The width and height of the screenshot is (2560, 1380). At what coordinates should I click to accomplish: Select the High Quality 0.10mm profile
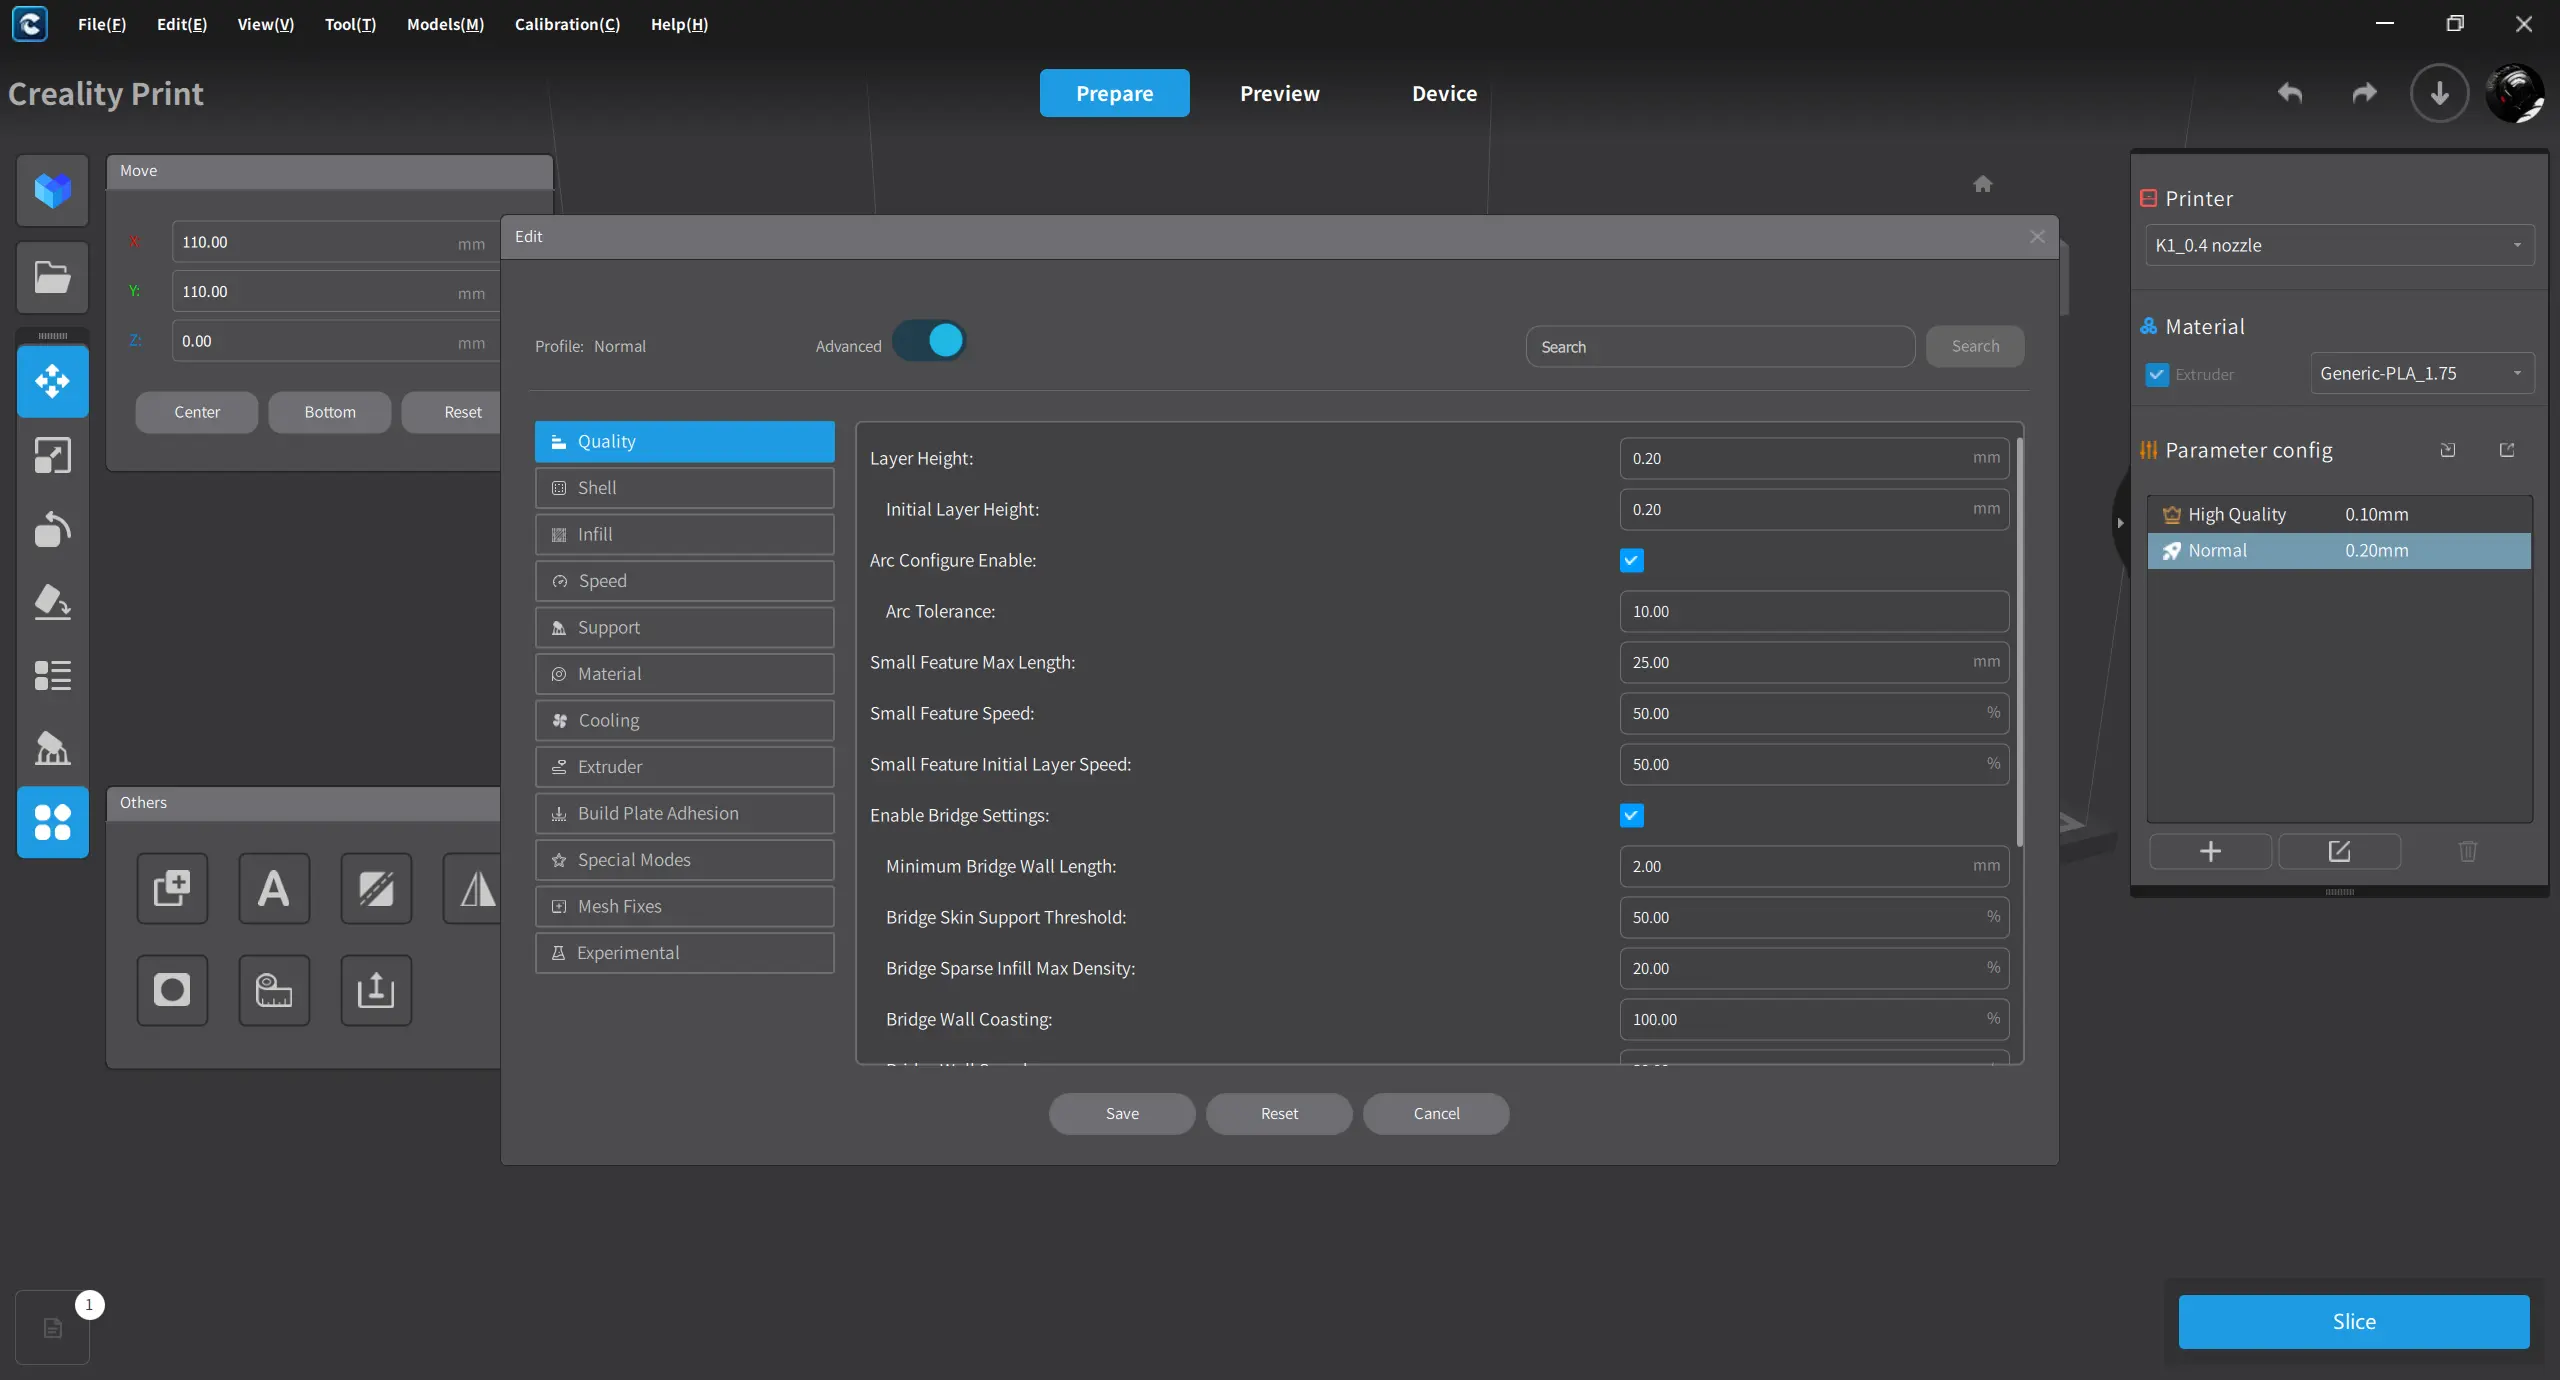point(2339,514)
